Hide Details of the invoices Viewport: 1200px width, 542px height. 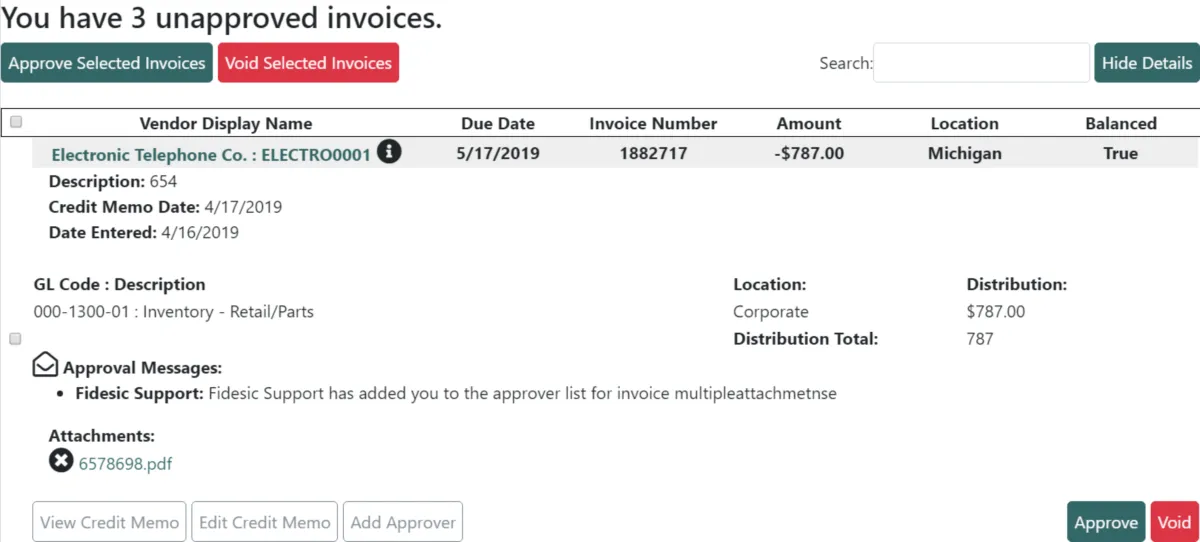[1146, 63]
